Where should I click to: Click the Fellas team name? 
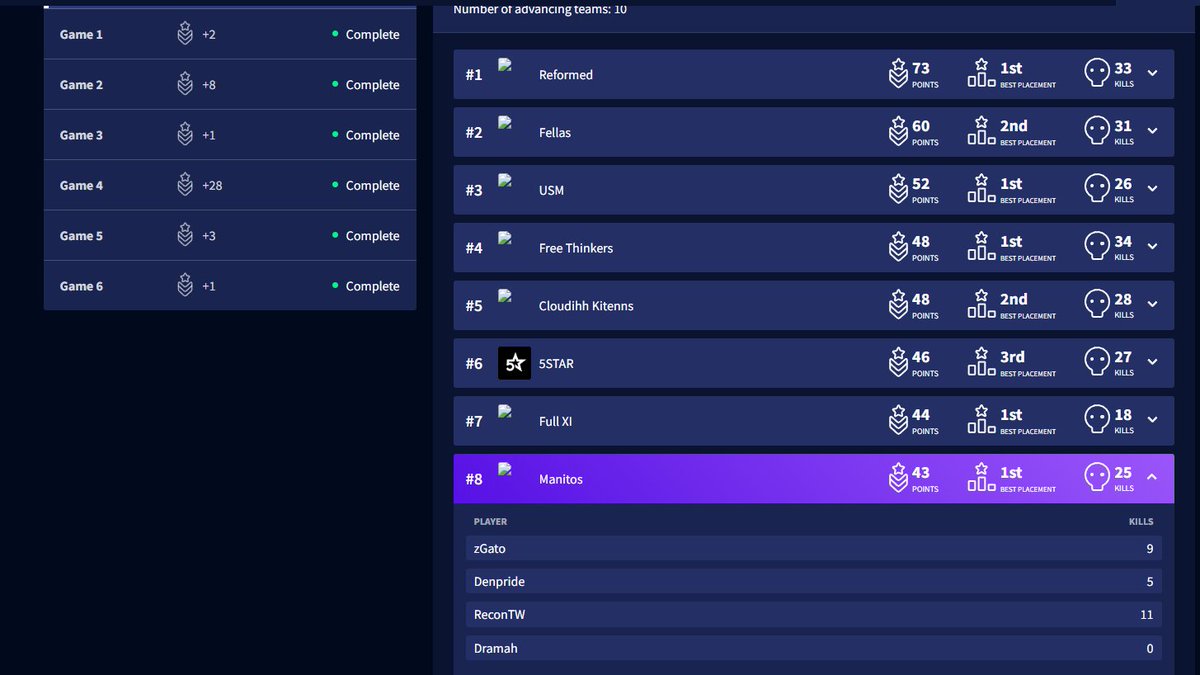tap(555, 132)
